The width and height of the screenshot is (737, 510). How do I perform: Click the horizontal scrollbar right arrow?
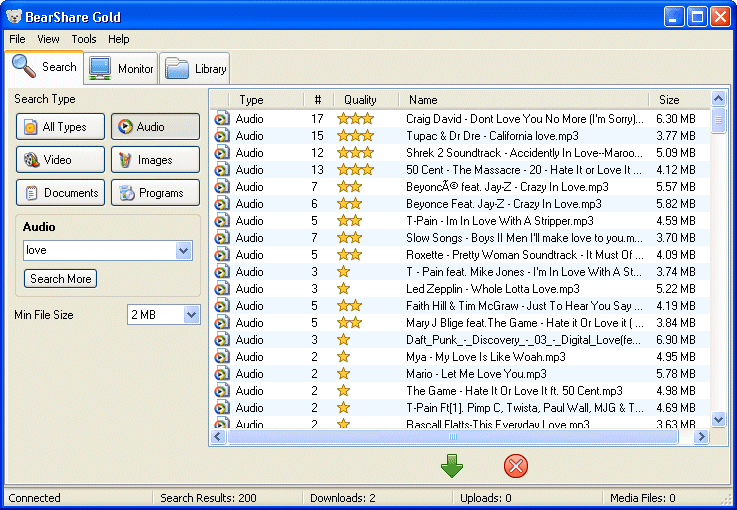pos(701,437)
